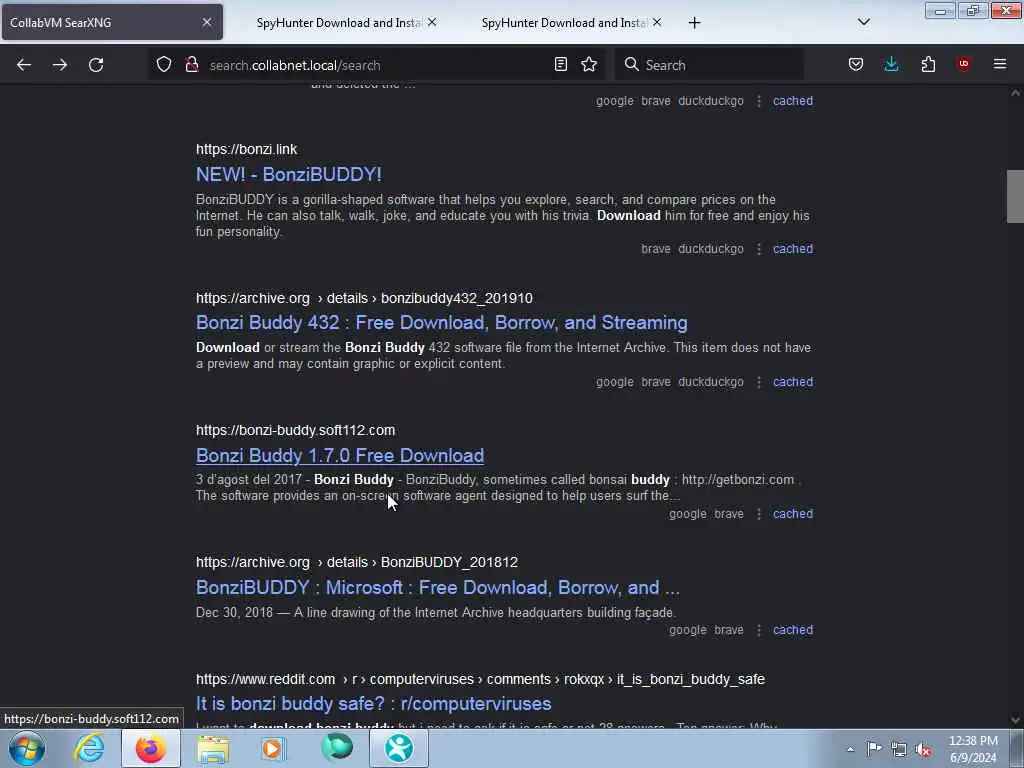Click the insecure connection padlock icon

click(191, 64)
